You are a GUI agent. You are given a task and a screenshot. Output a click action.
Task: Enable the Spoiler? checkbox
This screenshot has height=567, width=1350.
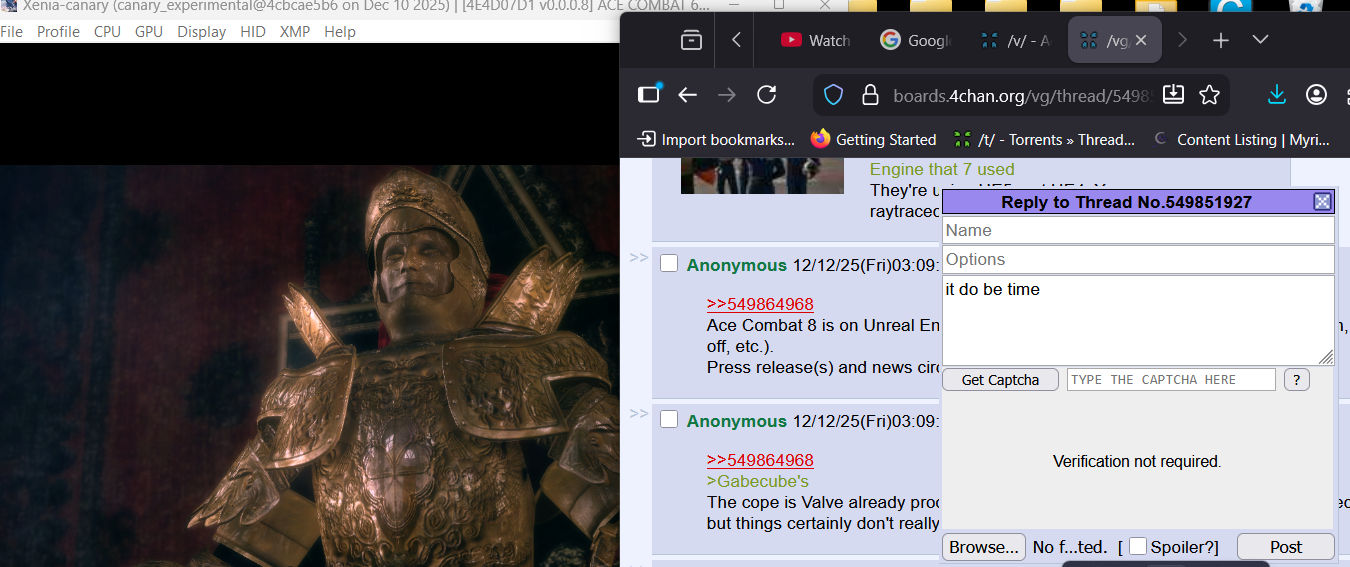point(1138,546)
